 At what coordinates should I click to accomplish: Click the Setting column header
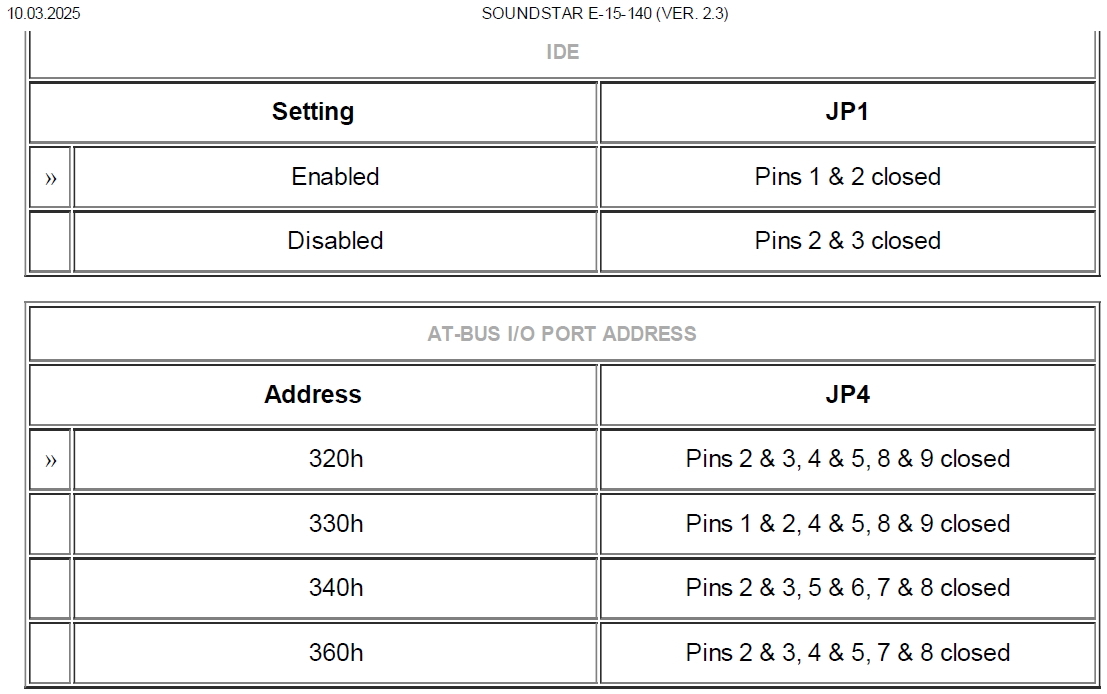(x=313, y=112)
